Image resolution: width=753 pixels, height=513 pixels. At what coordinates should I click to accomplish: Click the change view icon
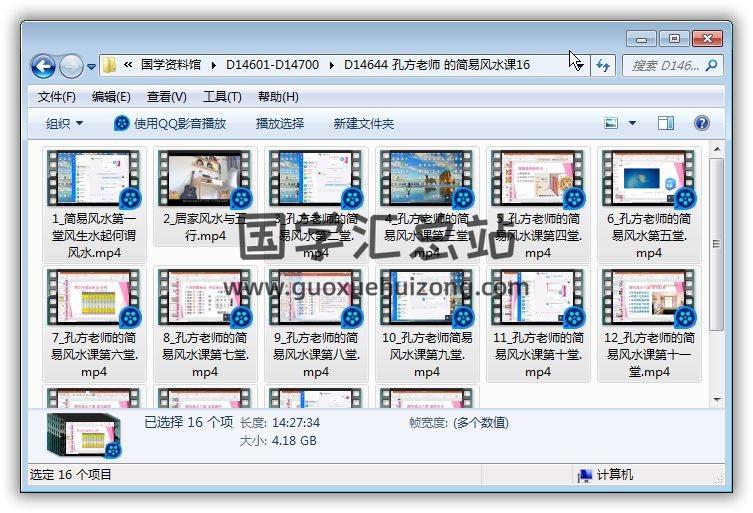tap(612, 123)
